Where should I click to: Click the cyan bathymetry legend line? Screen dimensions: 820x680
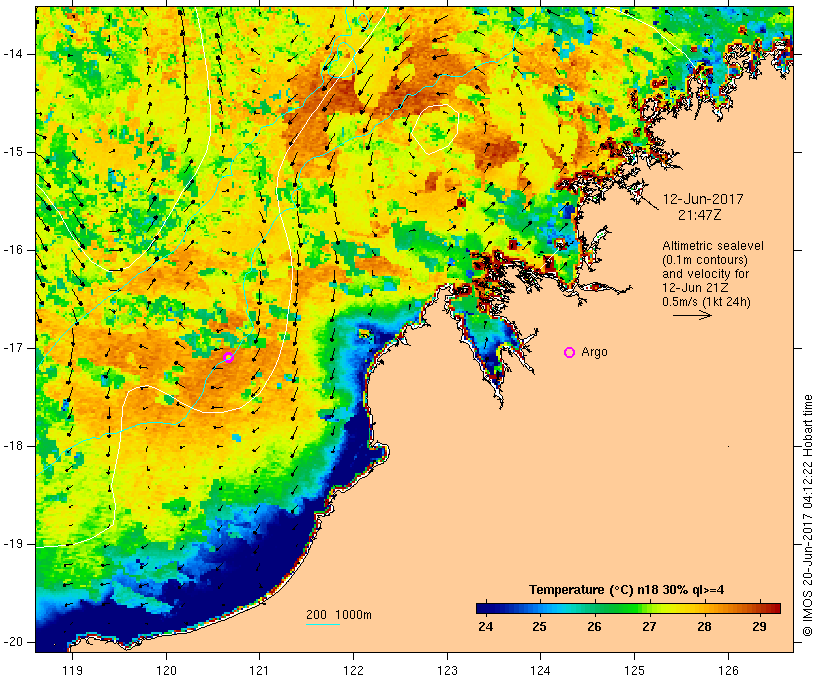coord(323,624)
